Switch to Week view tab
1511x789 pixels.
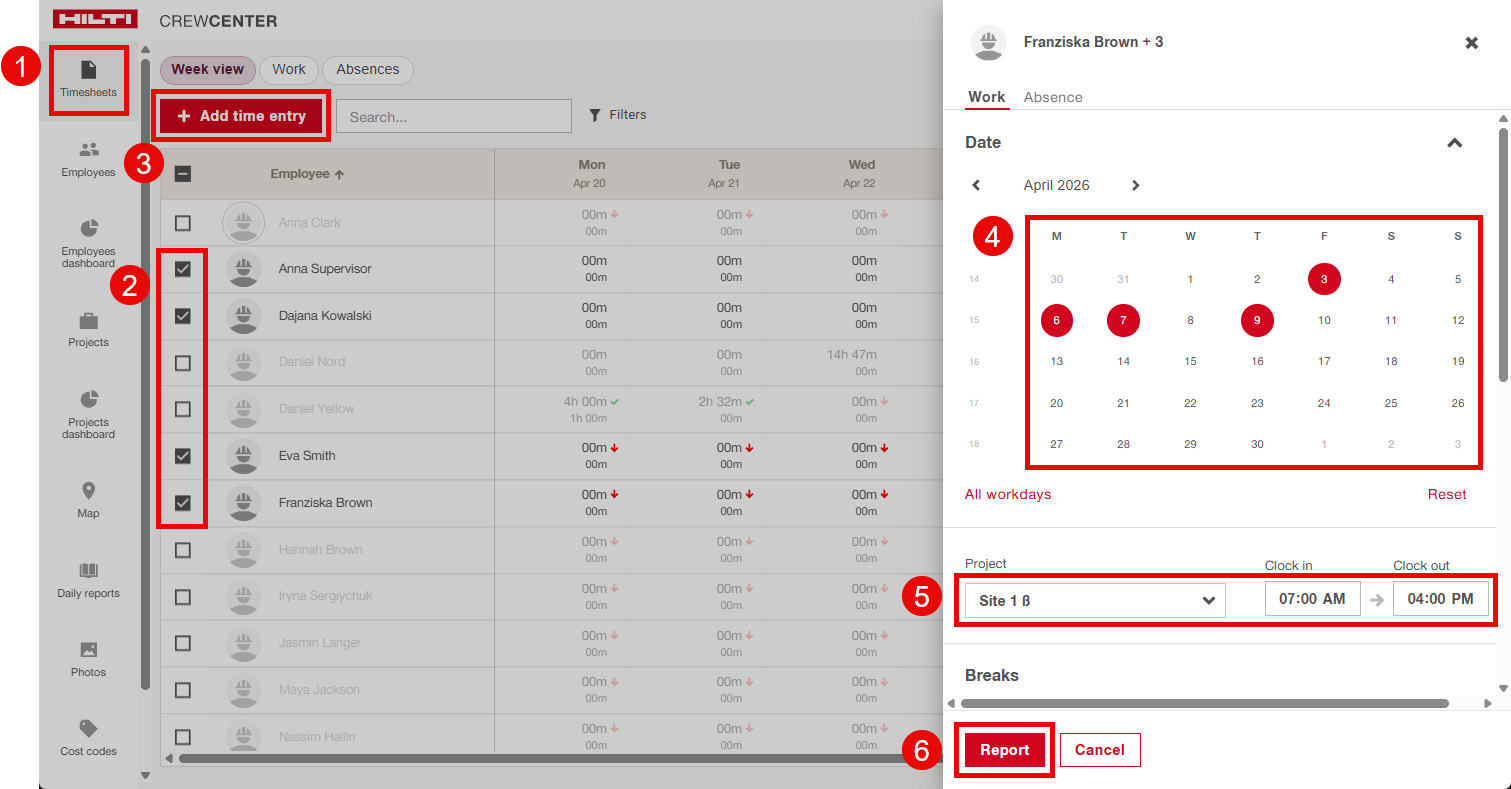[207, 70]
